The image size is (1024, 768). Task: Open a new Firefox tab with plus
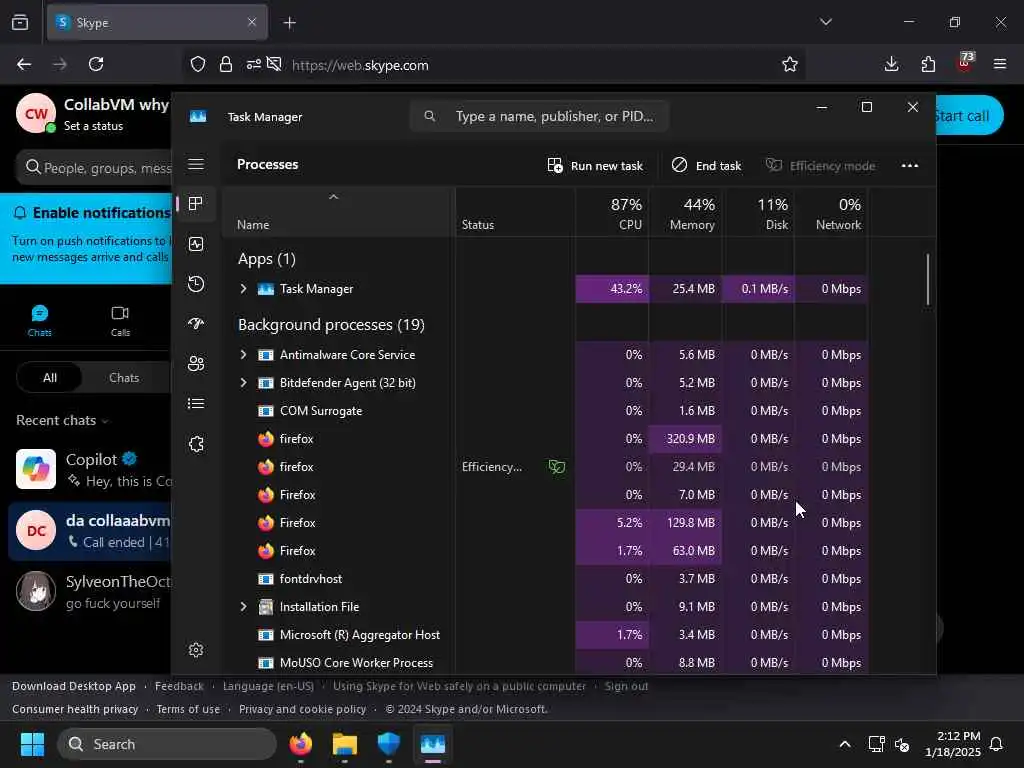click(289, 23)
